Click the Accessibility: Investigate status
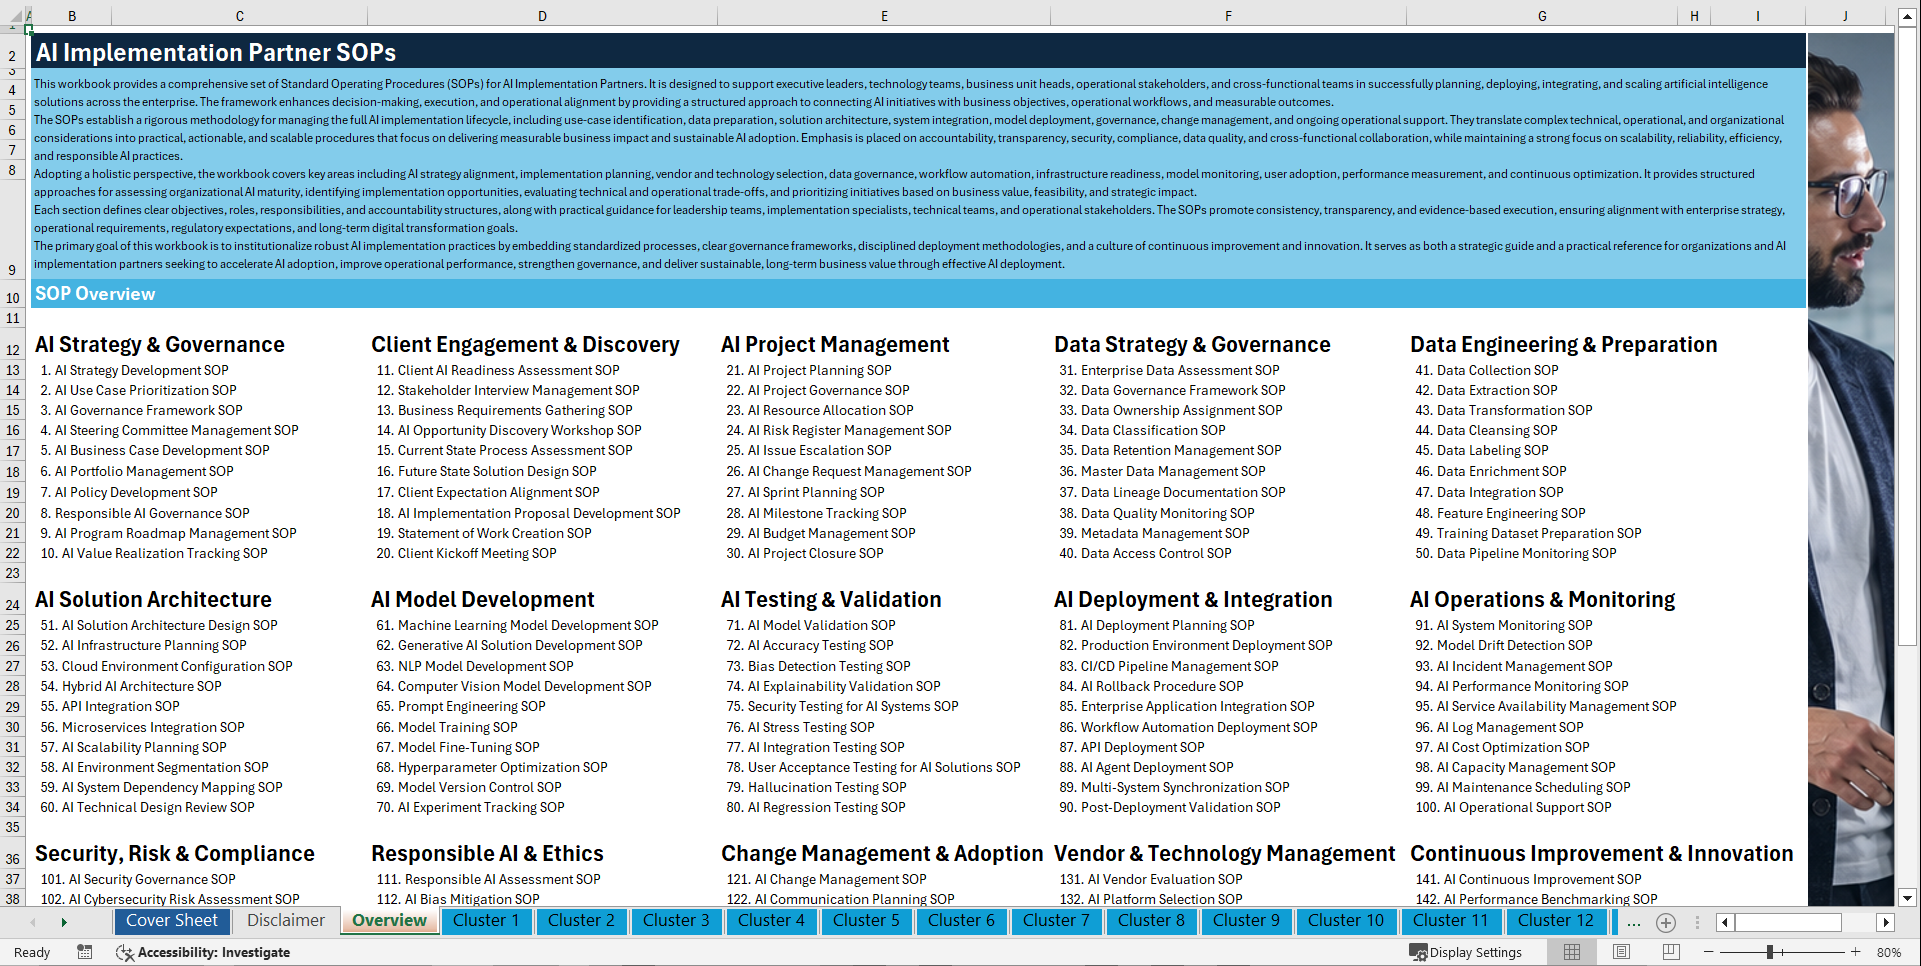The image size is (1921, 966). pyautogui.click(x=203, y=952)
